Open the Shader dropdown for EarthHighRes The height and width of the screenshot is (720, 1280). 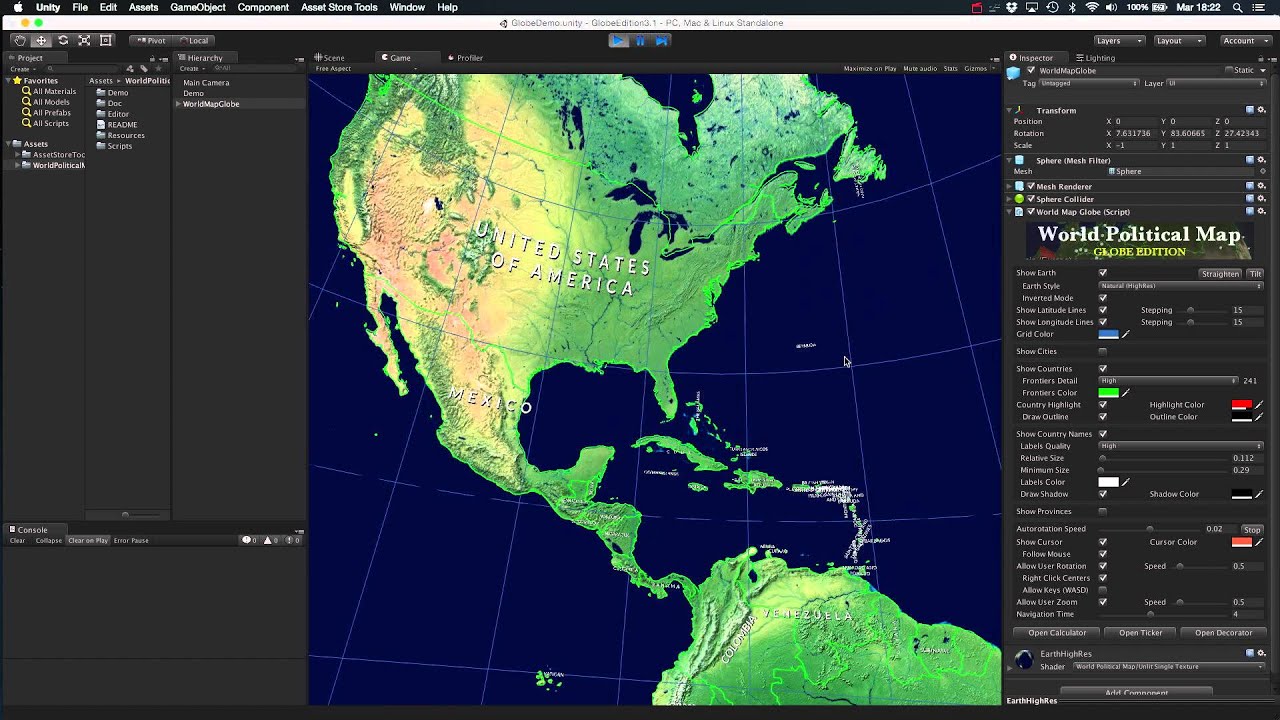1169,666
